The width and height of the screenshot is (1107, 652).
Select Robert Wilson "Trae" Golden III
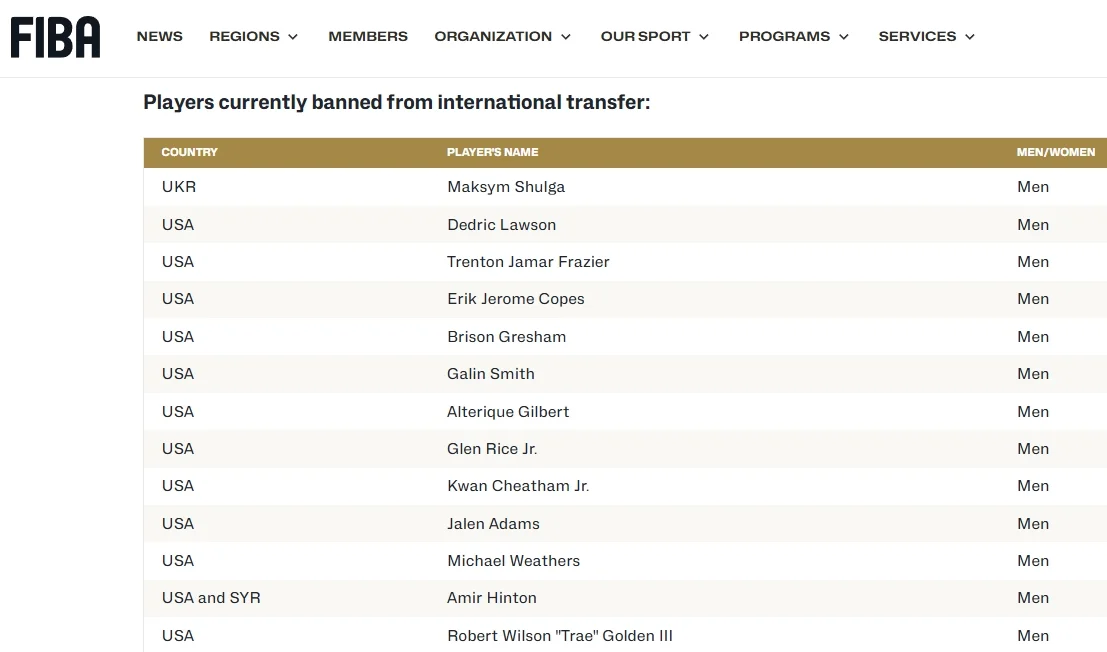[559, 636]
